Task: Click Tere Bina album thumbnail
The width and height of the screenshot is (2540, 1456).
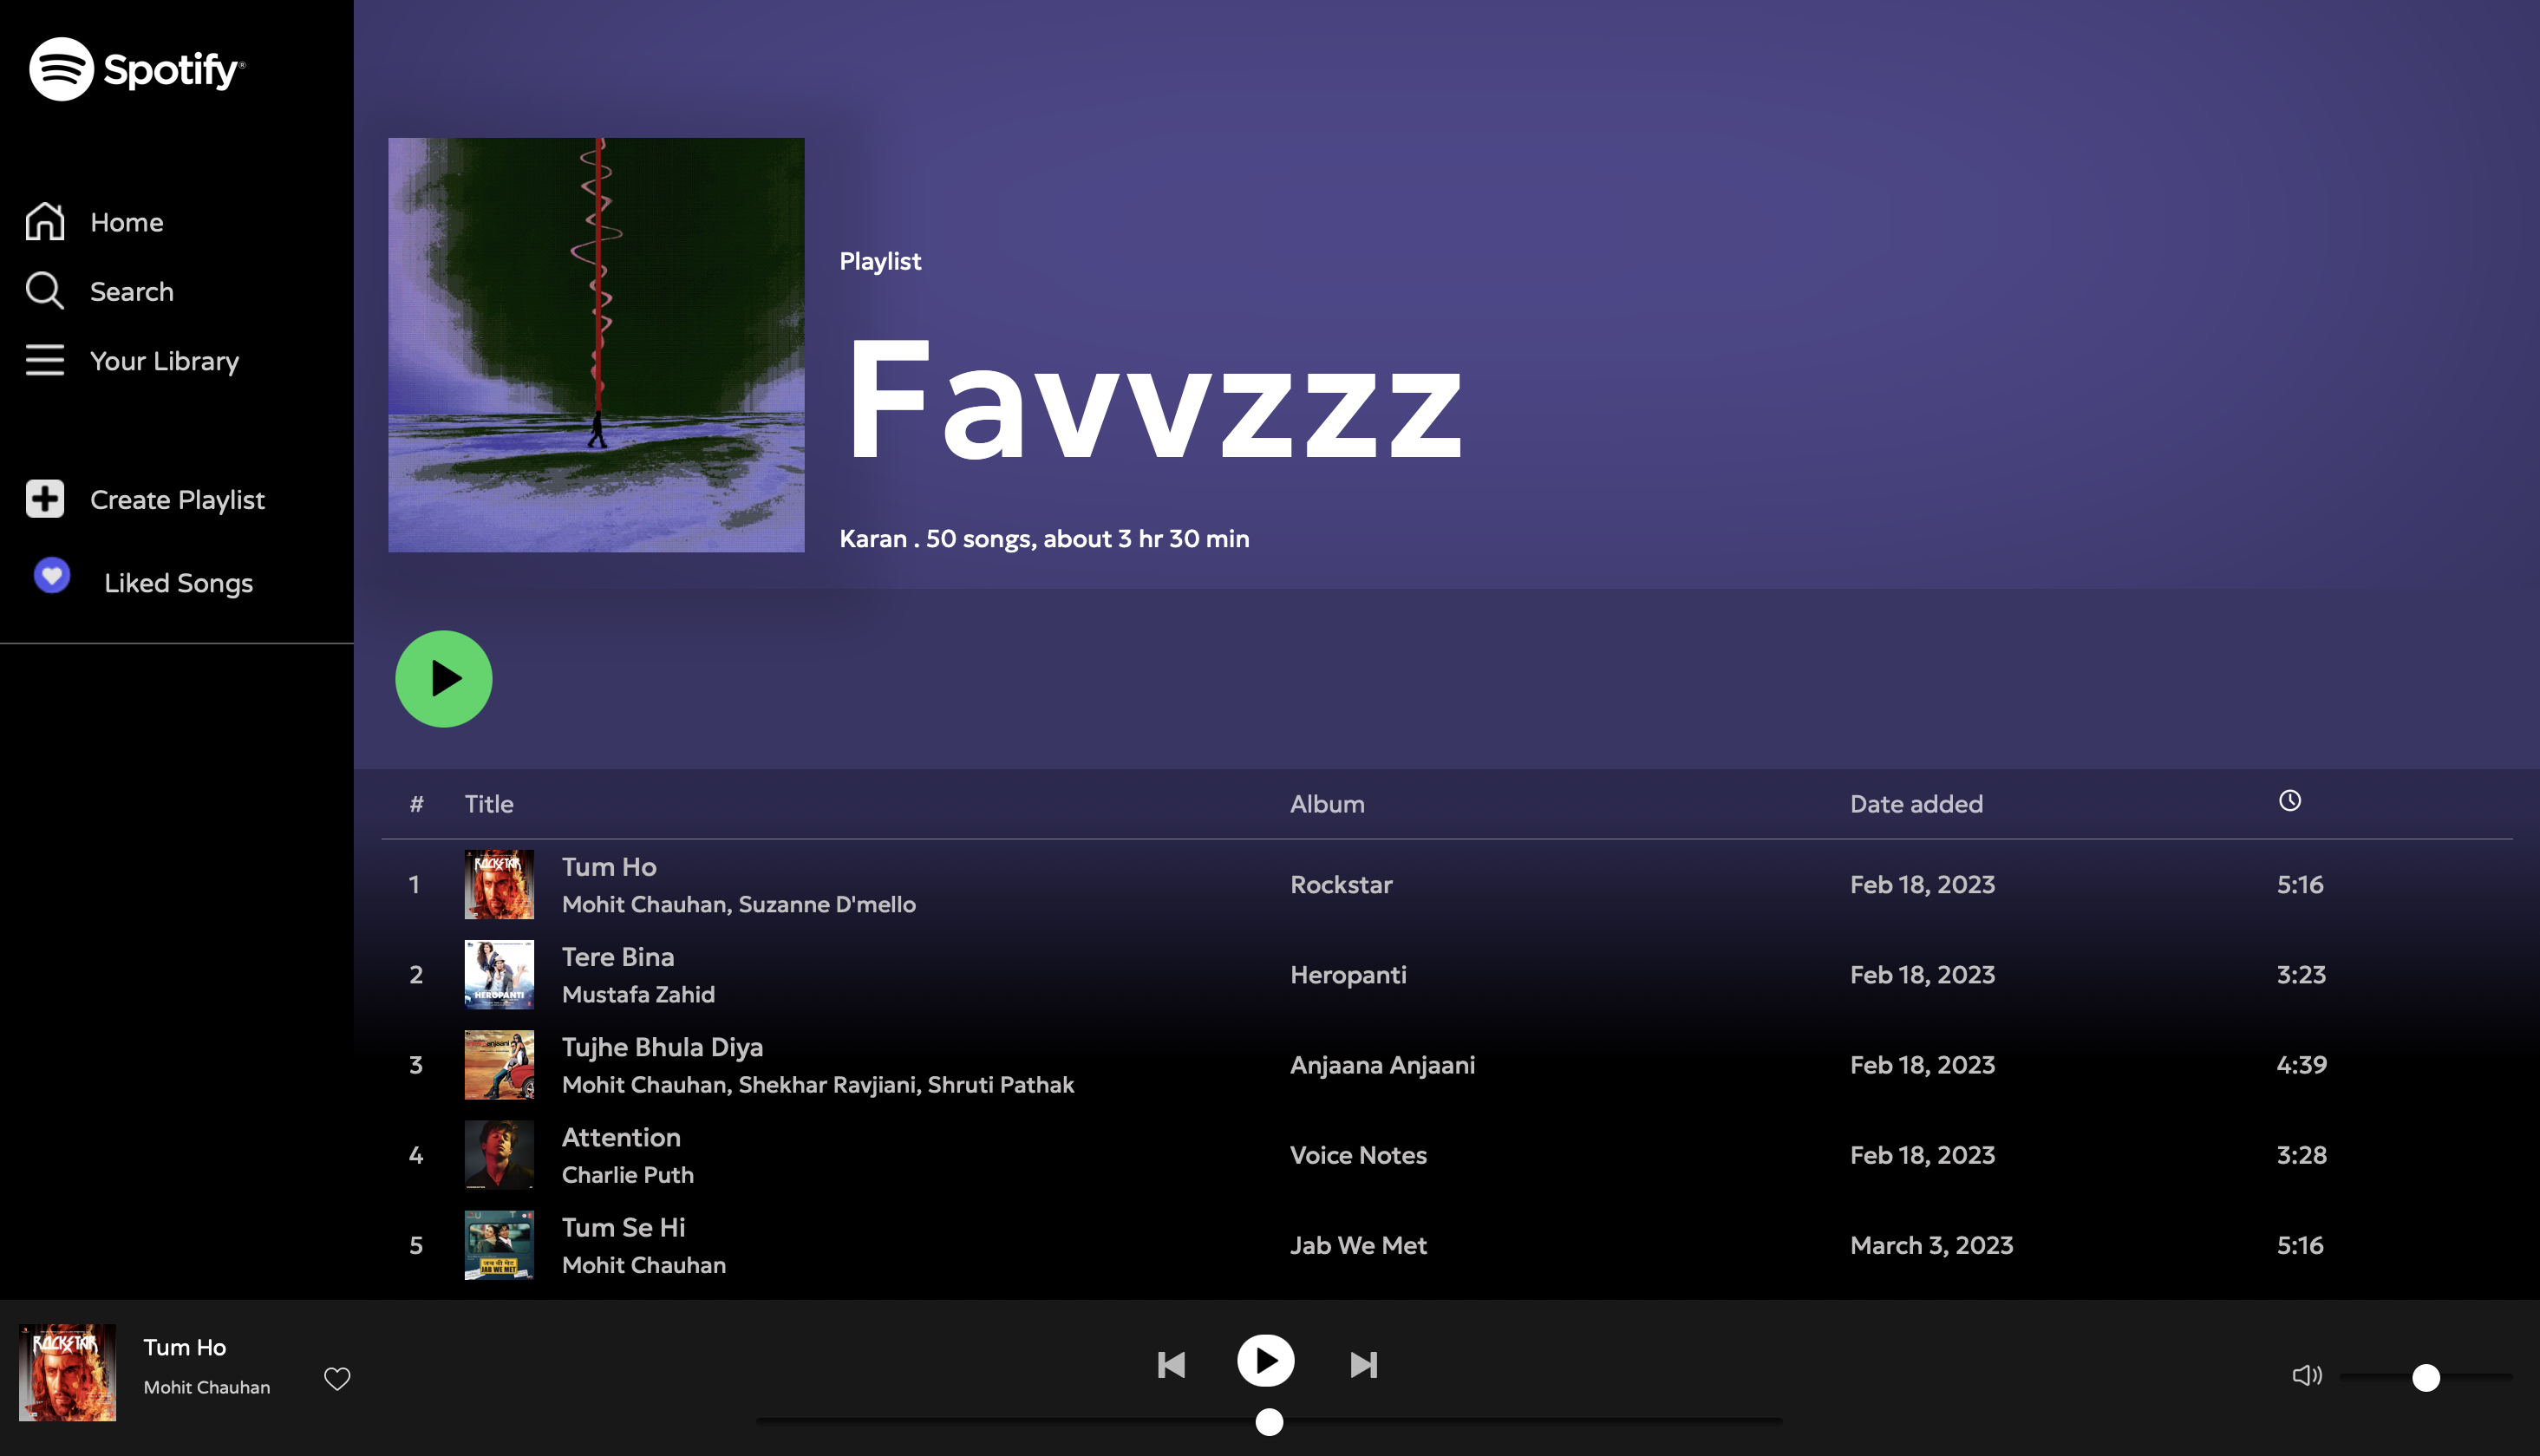Action: pyautogui.click(x=499, y=974)
